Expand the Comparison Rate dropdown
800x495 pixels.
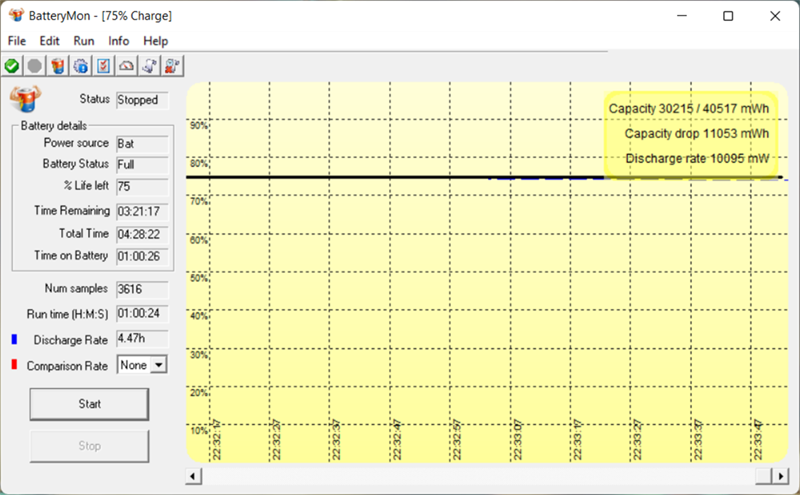[x=157, y=366]
